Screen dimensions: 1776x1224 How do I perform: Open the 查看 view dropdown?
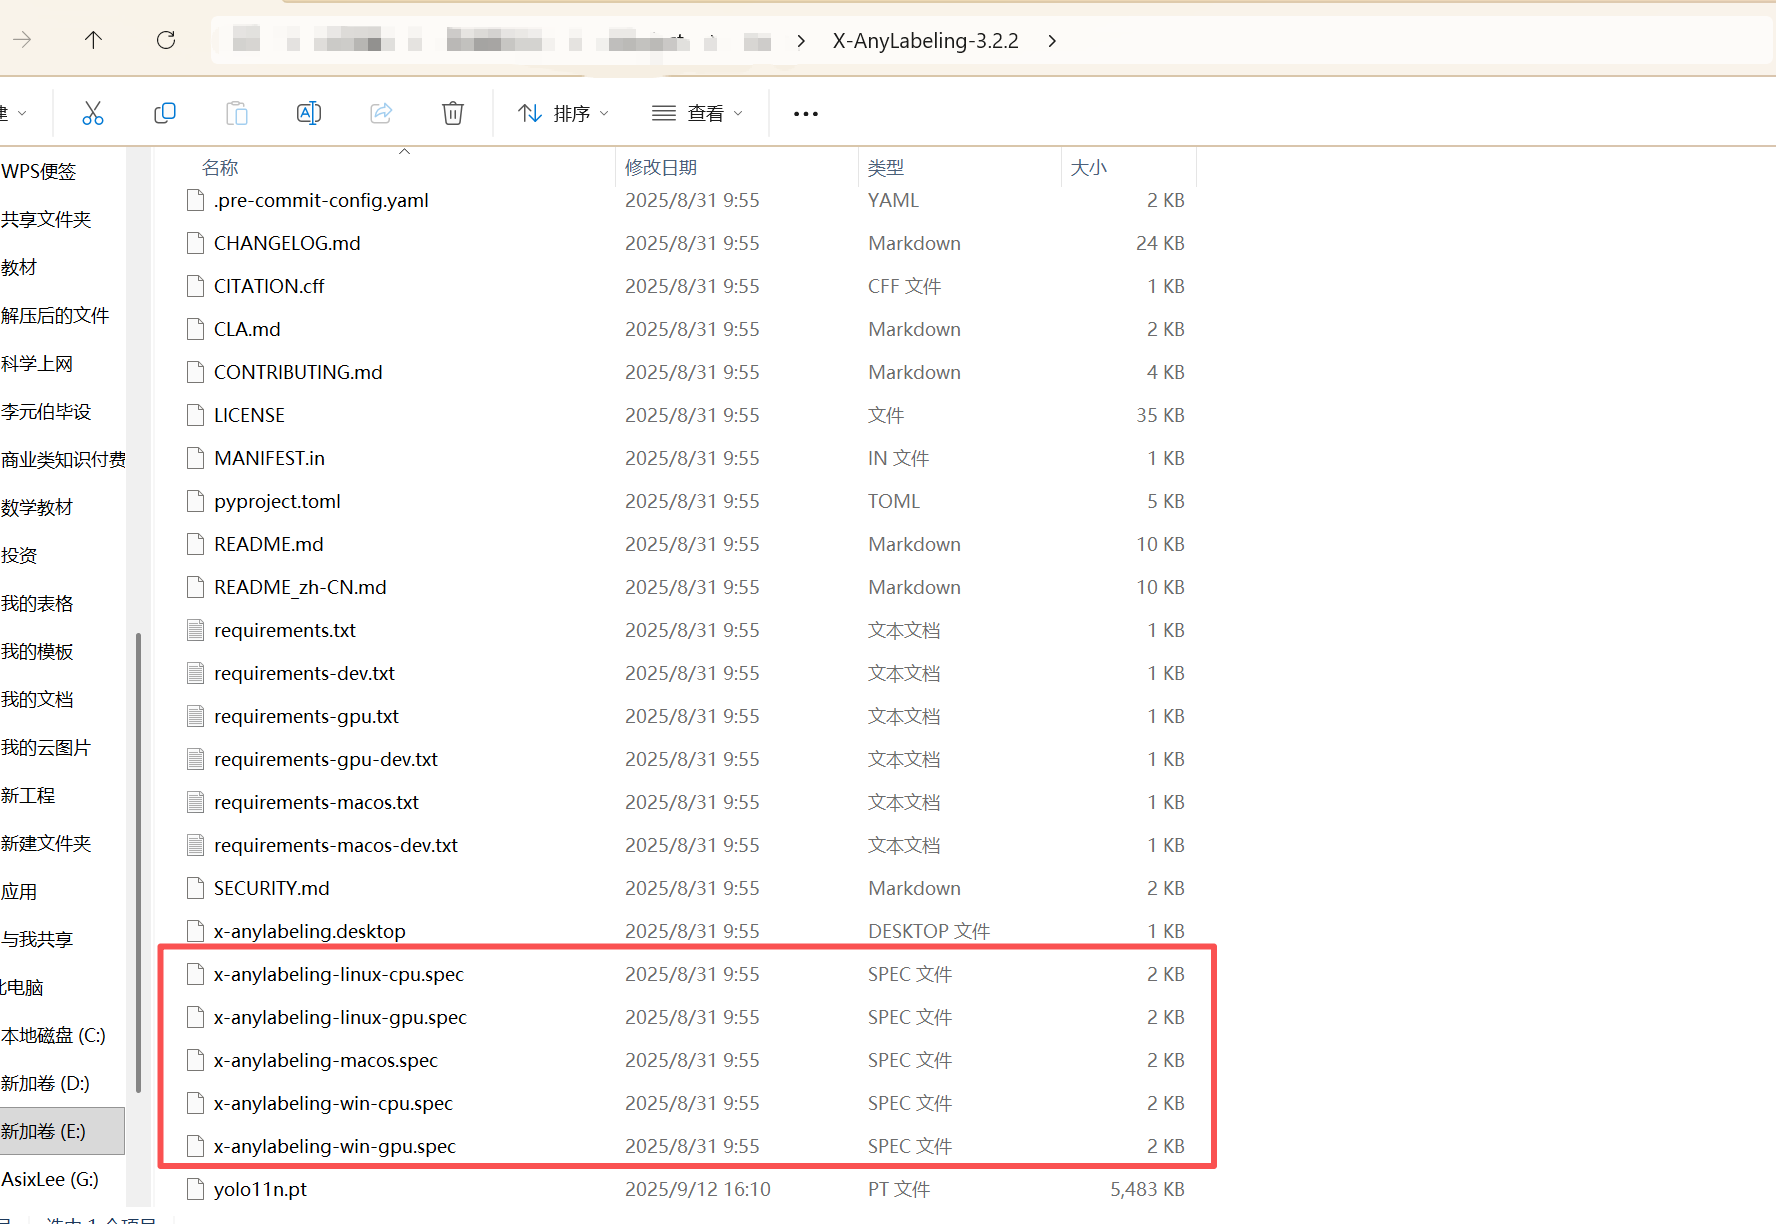(697, 114)
